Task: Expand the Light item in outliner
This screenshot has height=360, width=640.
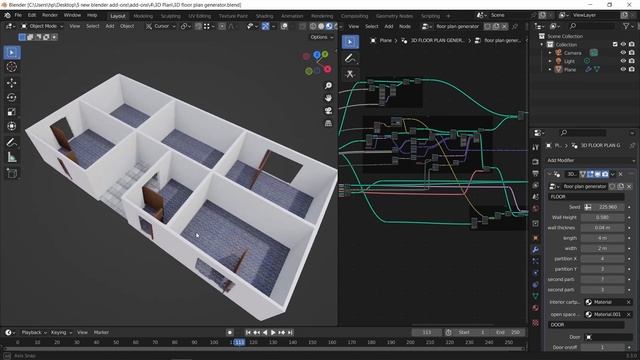Action: [x=550, y=61]
